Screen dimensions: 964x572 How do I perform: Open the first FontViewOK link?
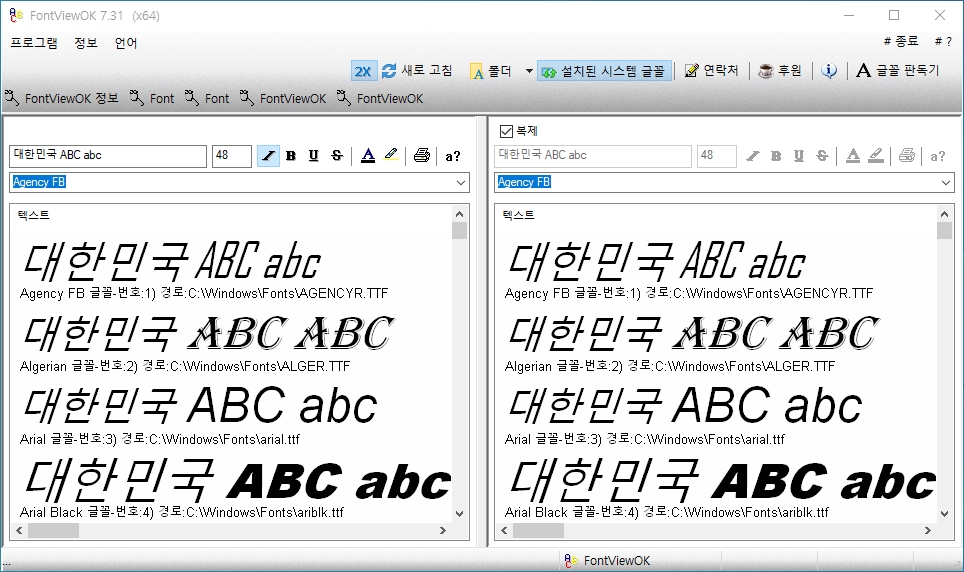283,98
